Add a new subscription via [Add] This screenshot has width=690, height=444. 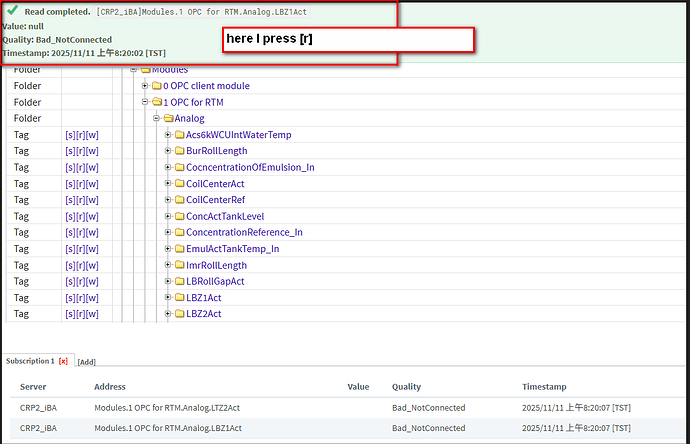coord(87,362)
